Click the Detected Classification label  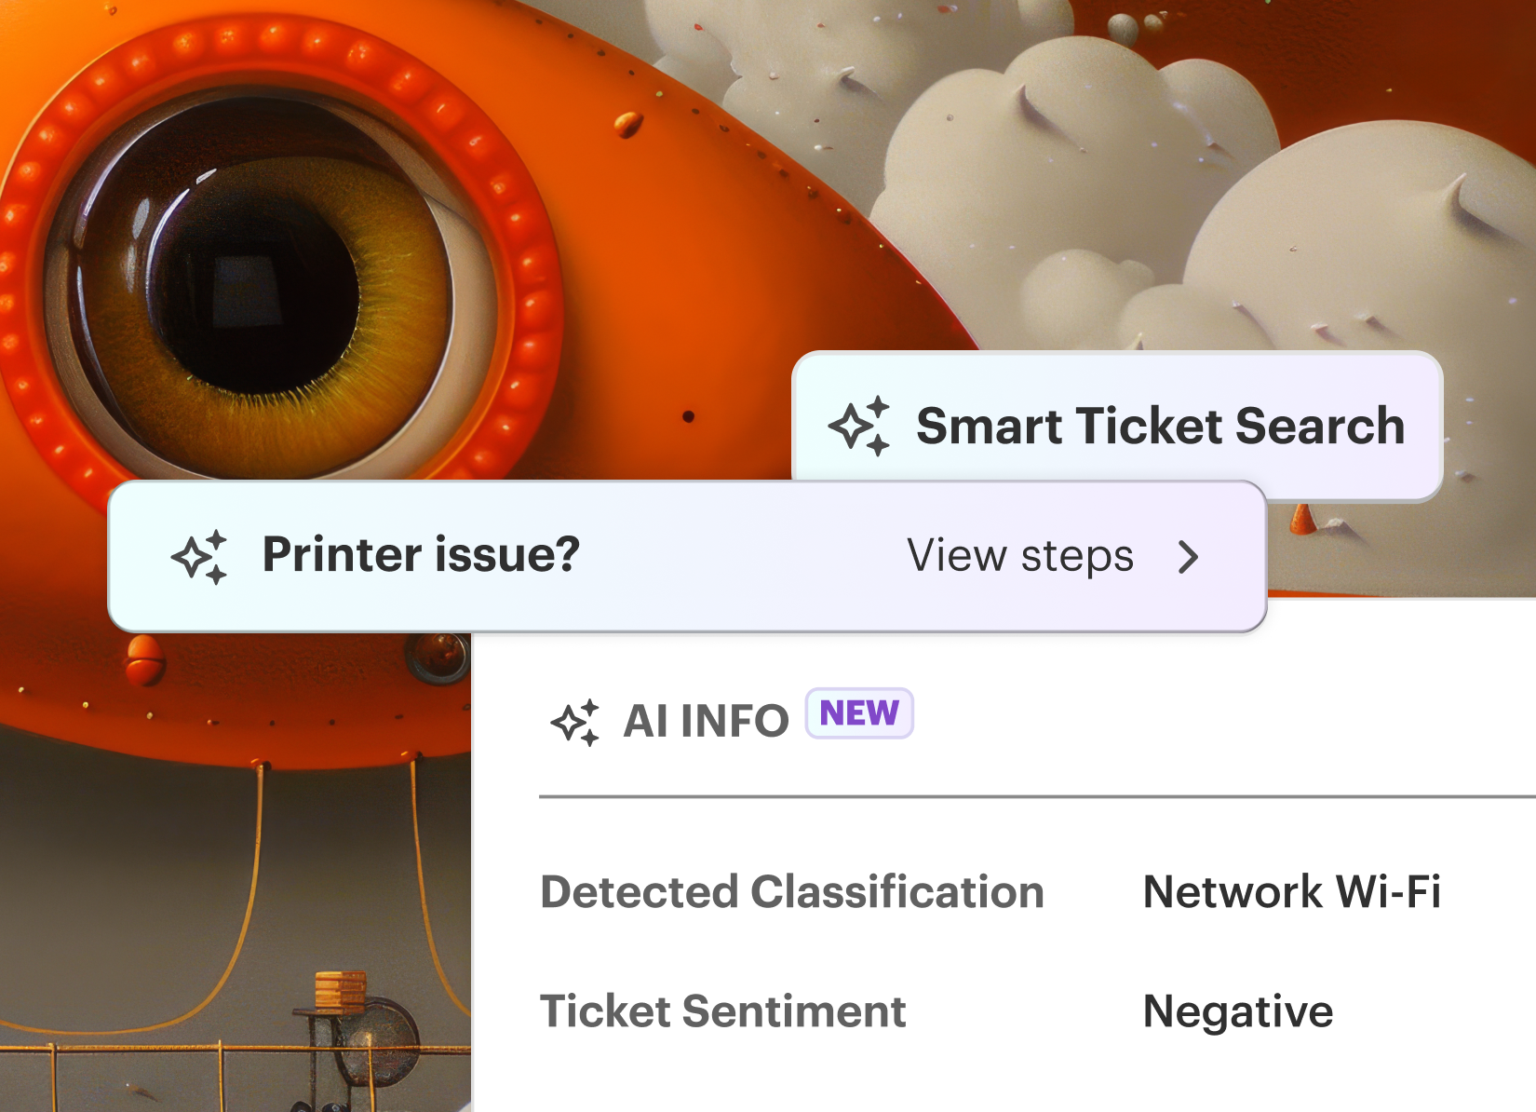click(792, 892)
